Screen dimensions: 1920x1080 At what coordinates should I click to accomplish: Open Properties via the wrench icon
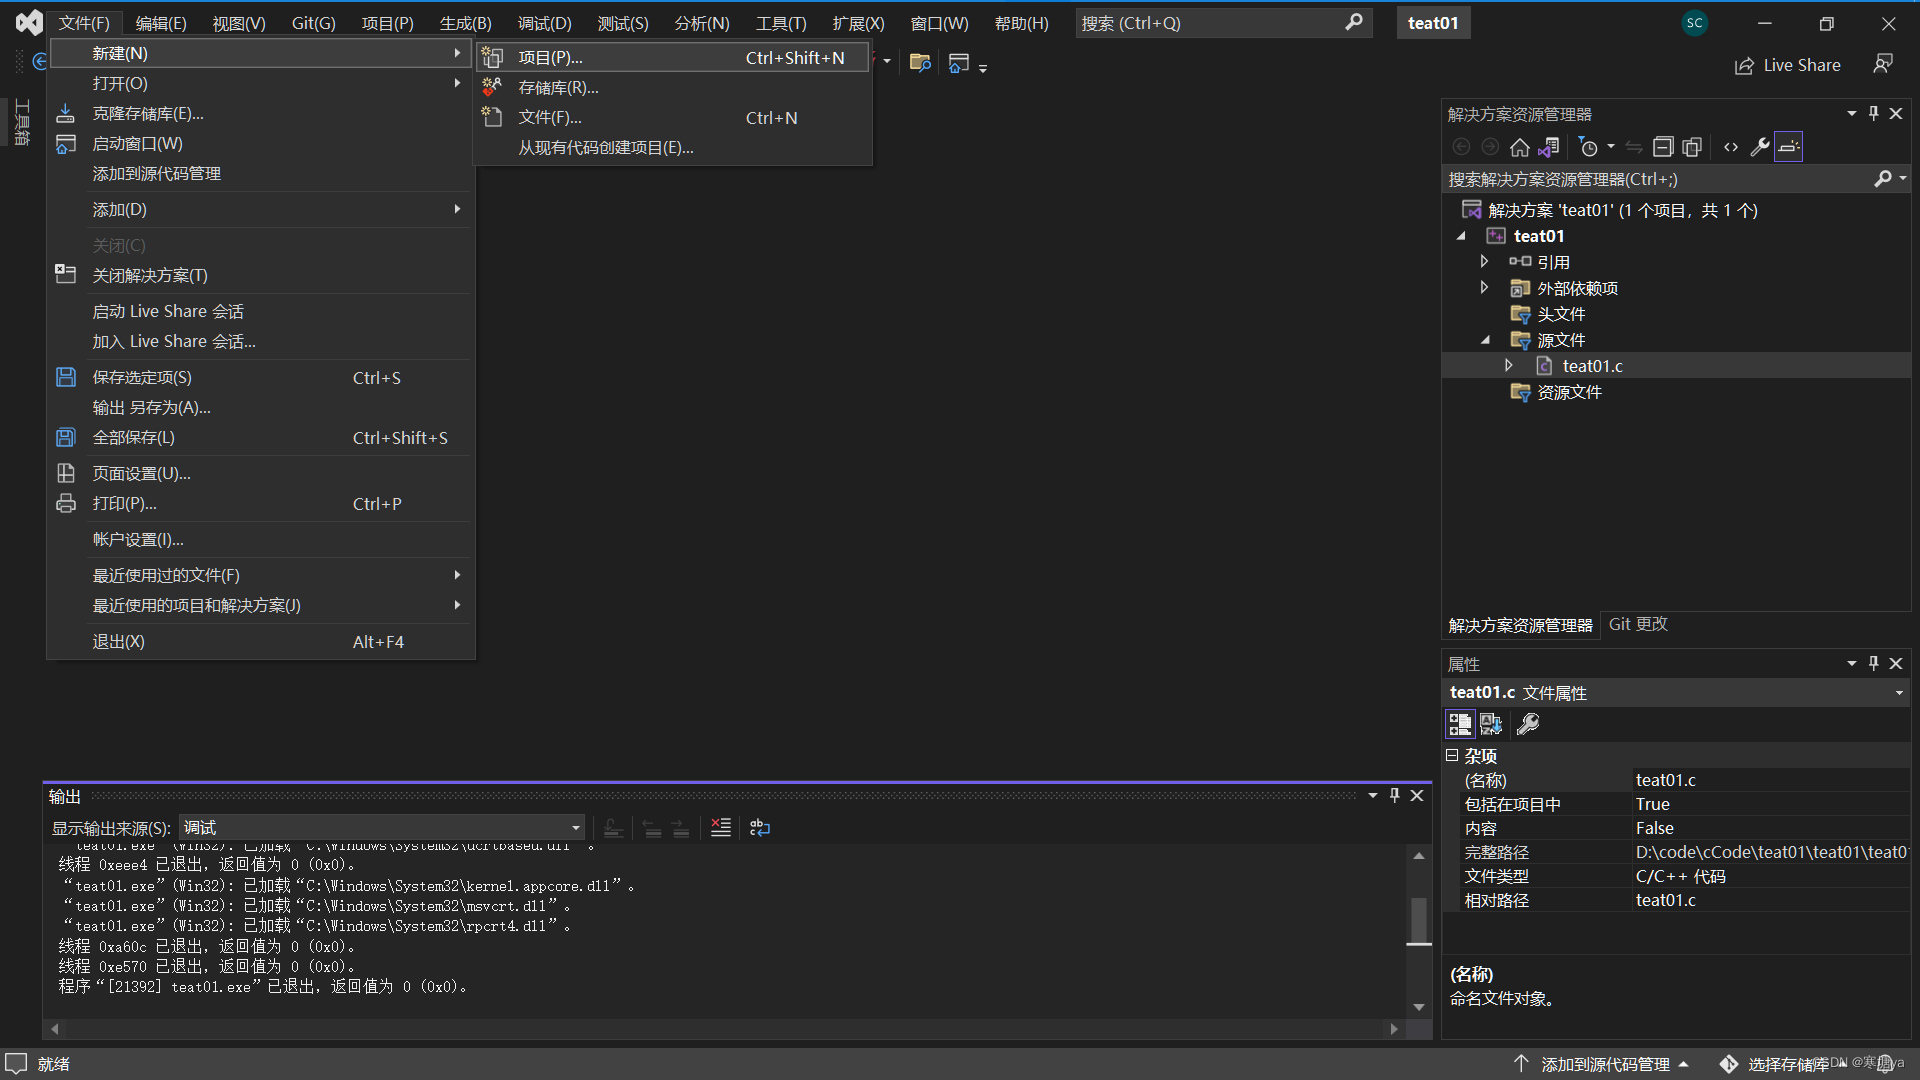pos(1760,147)
